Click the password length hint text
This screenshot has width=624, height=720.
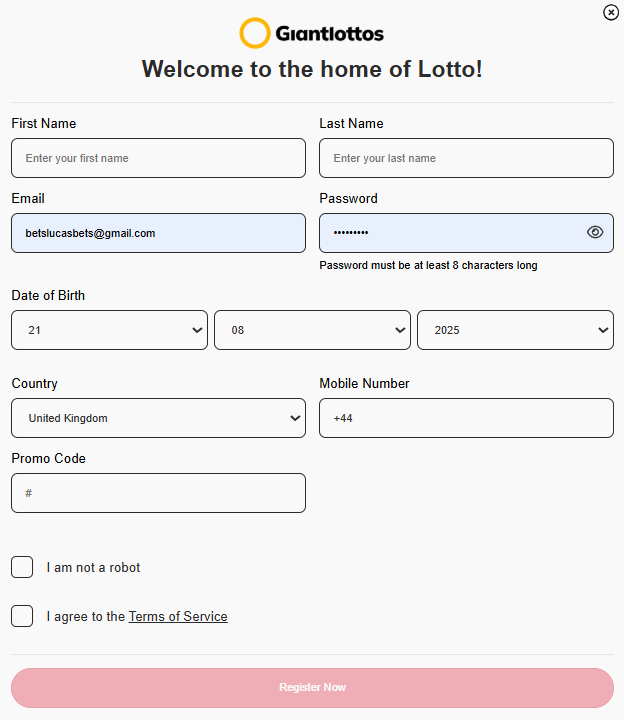428,266
